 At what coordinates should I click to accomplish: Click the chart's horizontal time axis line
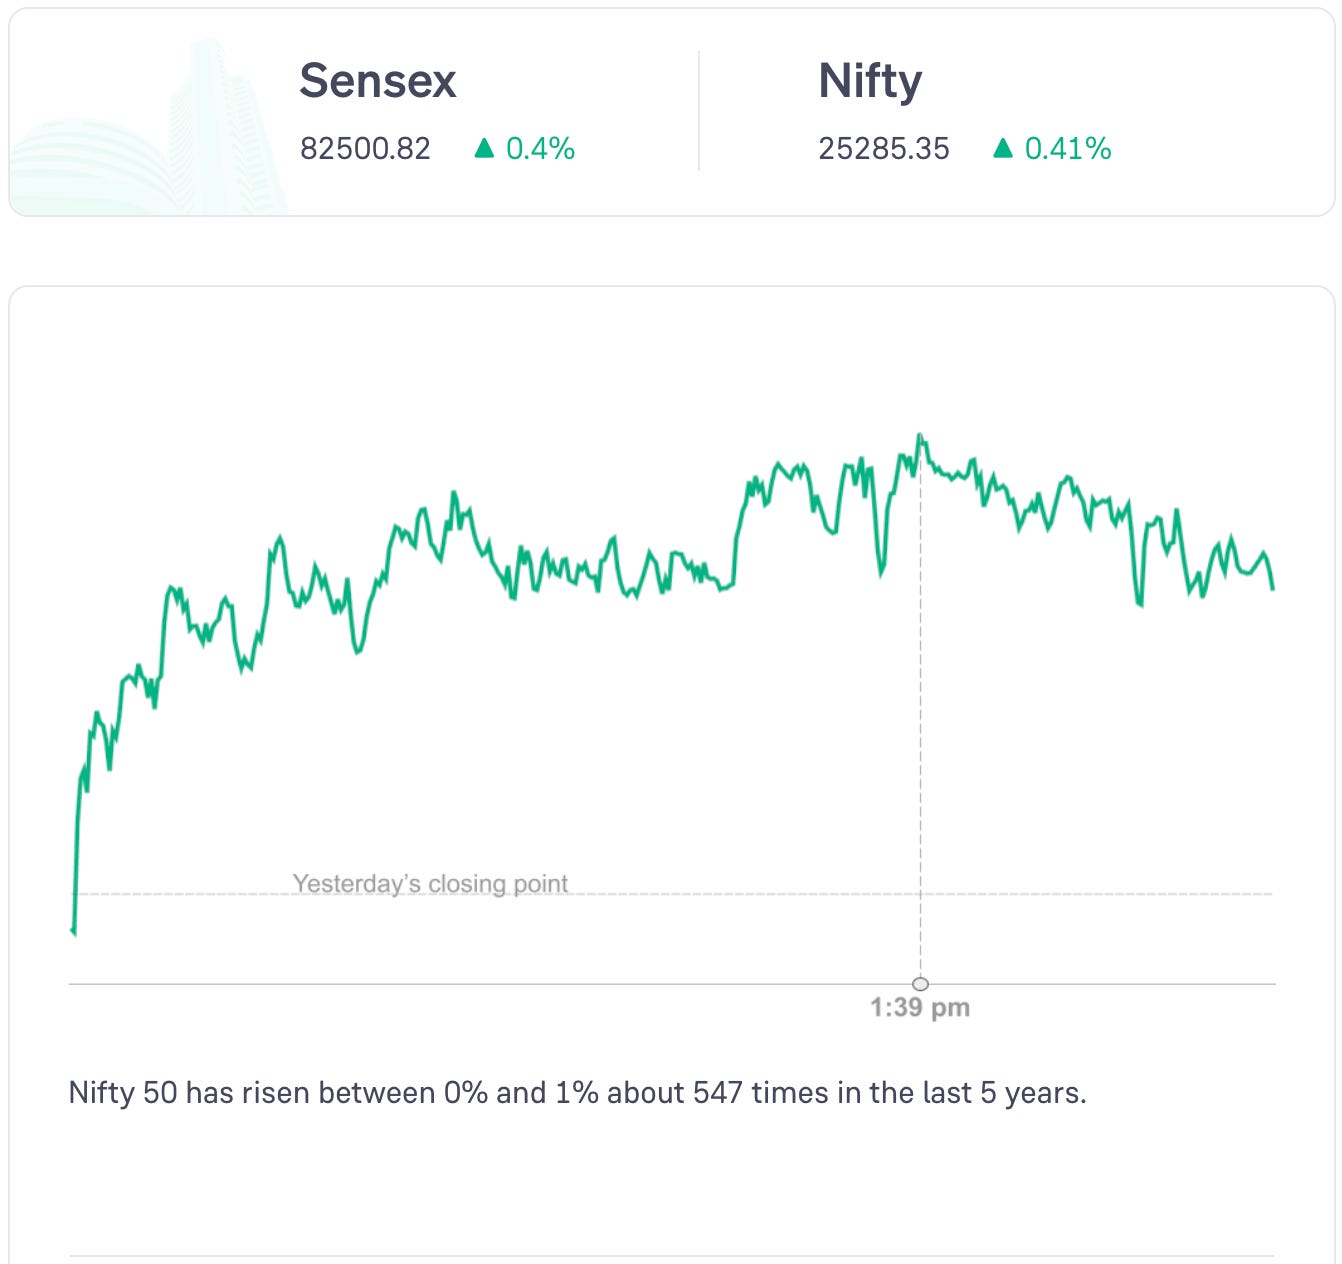(500, 984)
